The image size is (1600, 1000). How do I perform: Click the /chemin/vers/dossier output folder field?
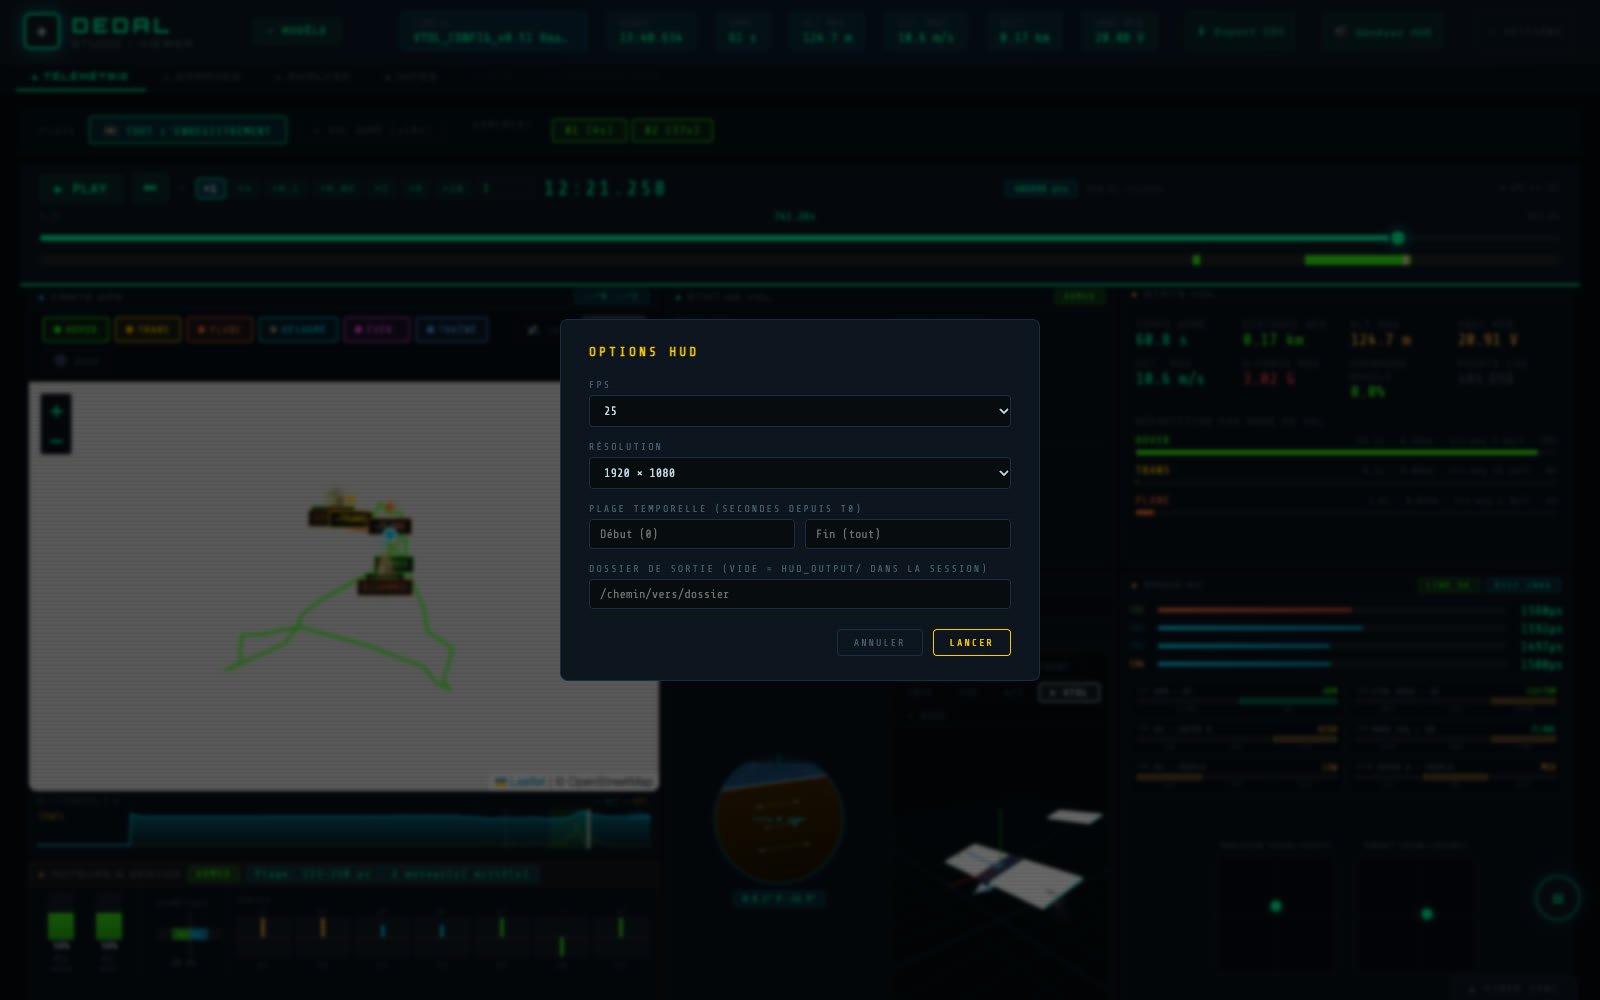point(799,594)
